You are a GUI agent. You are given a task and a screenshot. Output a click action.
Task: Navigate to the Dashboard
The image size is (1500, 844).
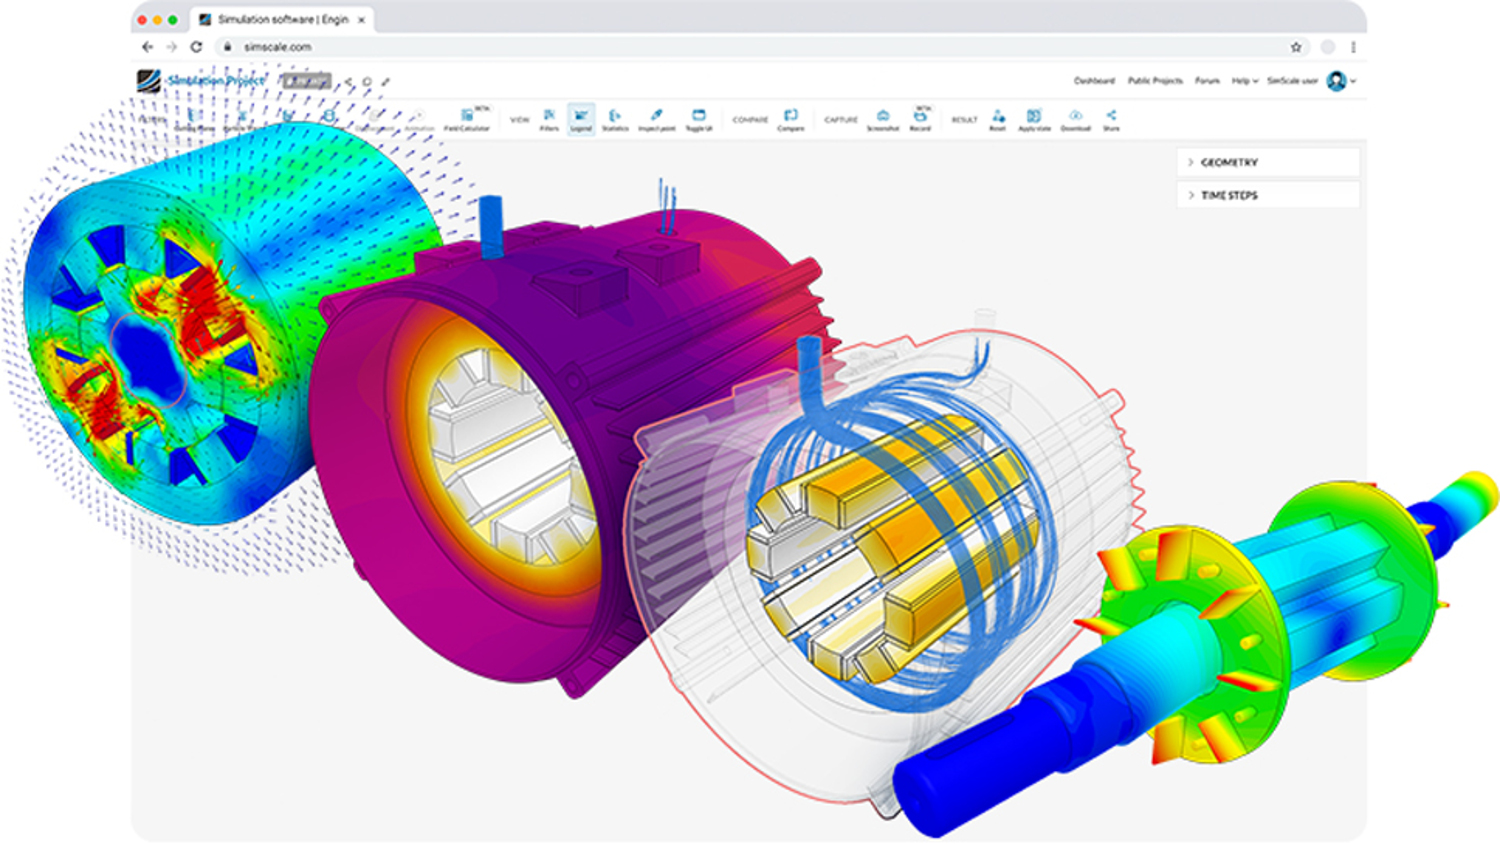pyautogui.click(x=1095, y=80)
